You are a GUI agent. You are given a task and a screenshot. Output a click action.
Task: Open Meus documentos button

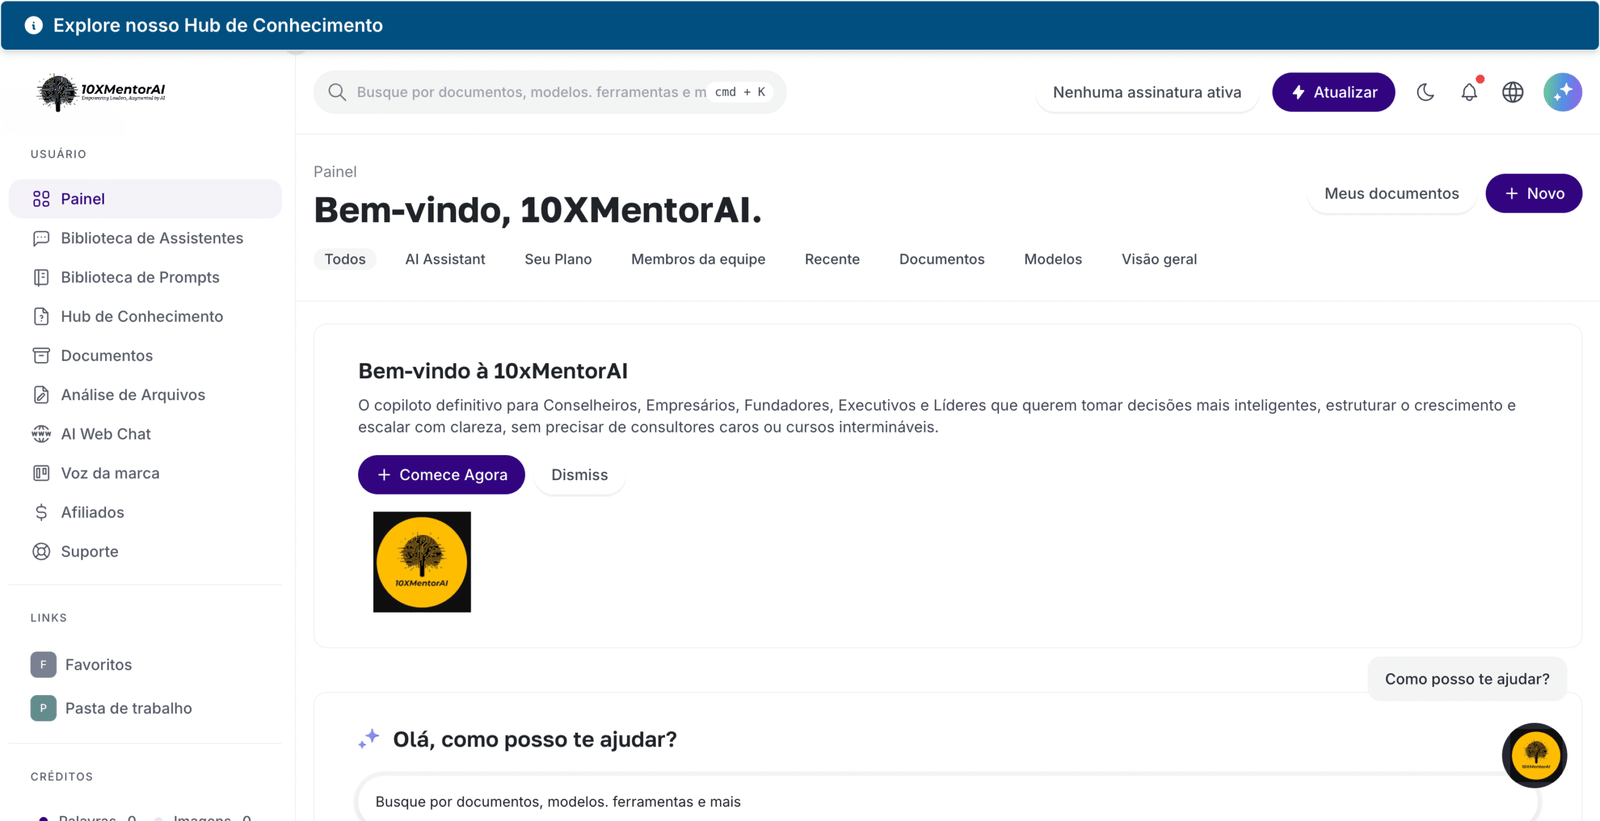1391,193
